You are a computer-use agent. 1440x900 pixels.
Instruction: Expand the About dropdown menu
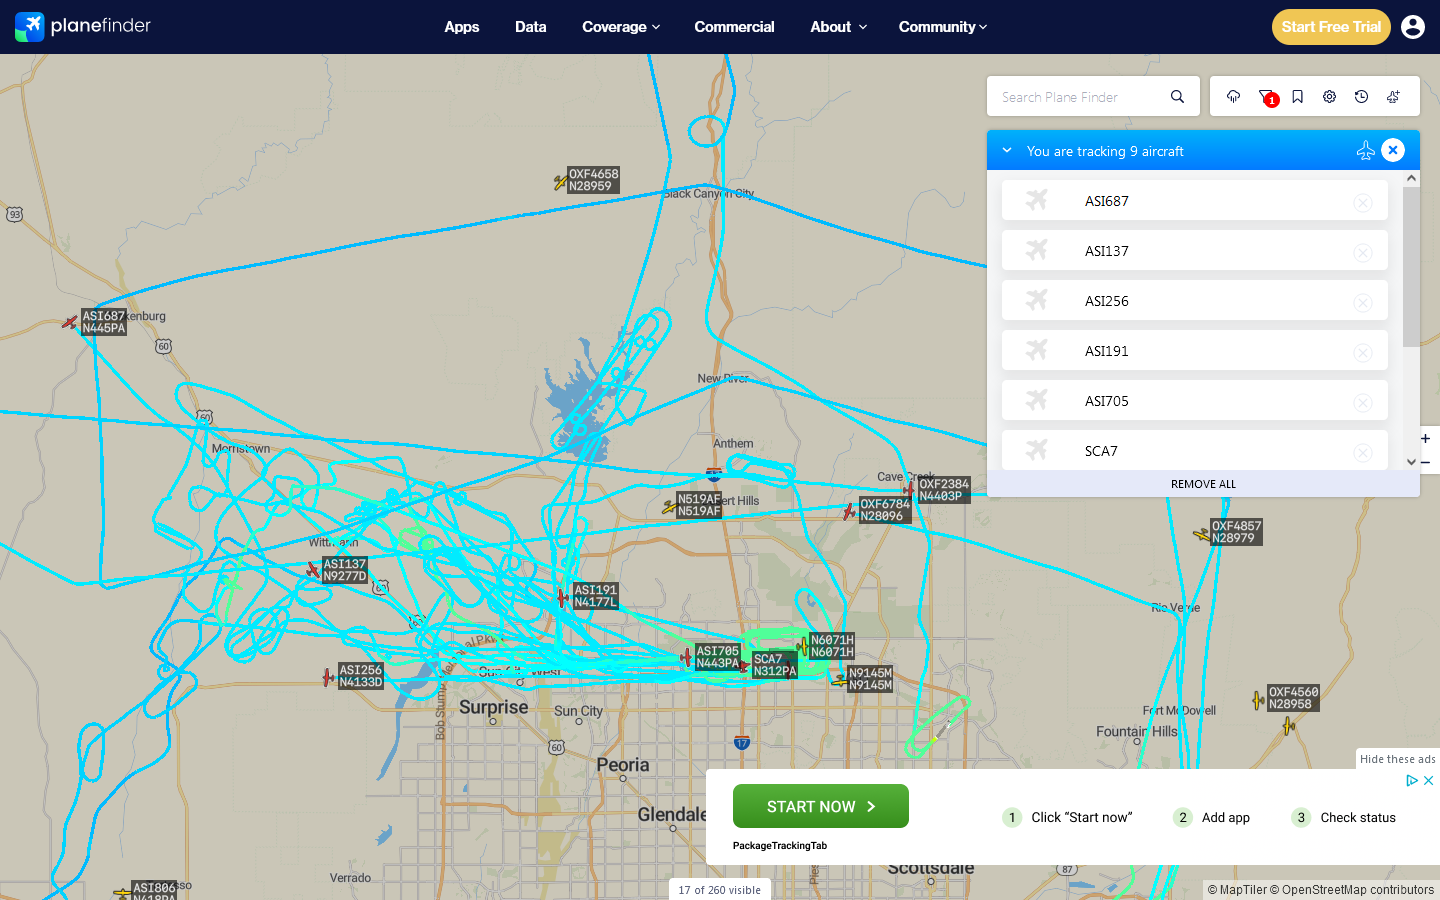coord(838,27)
